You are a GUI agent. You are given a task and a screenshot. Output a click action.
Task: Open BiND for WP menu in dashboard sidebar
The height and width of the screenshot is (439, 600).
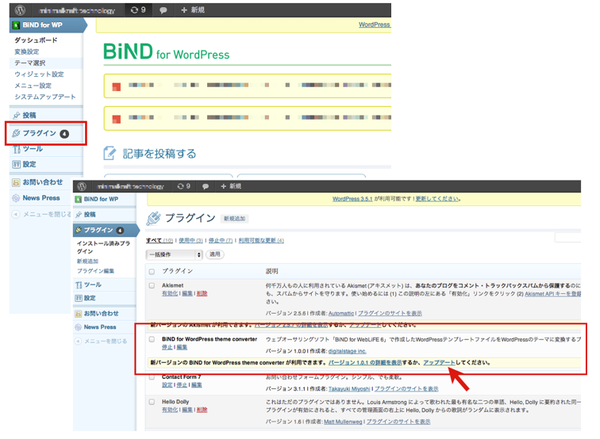[46, 25]
